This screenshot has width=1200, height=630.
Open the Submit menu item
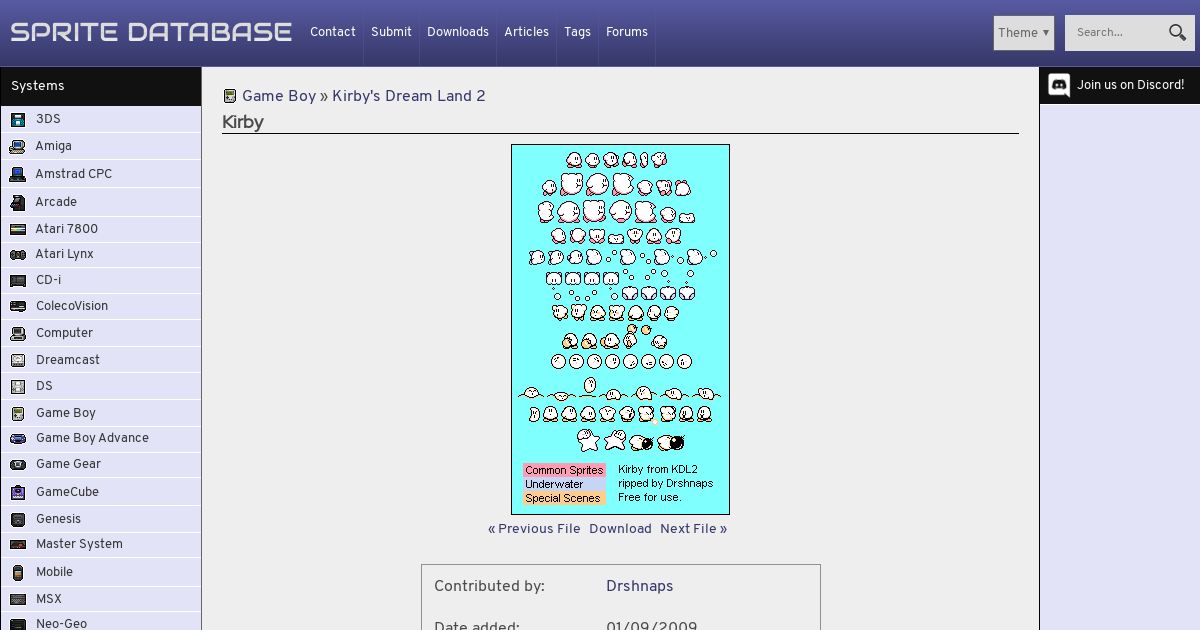click(x=391, y=32)
